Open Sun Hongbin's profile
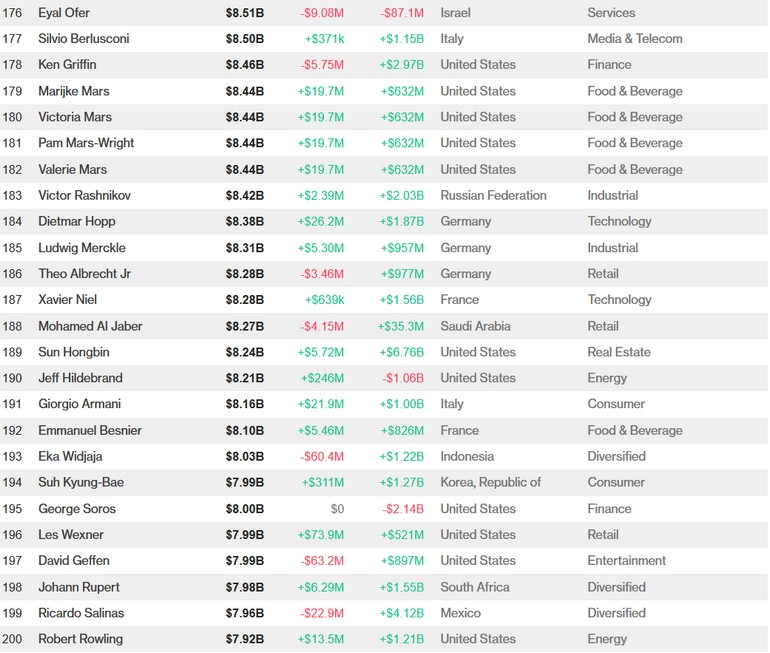770x653 pixels. [x=74, y=352]
